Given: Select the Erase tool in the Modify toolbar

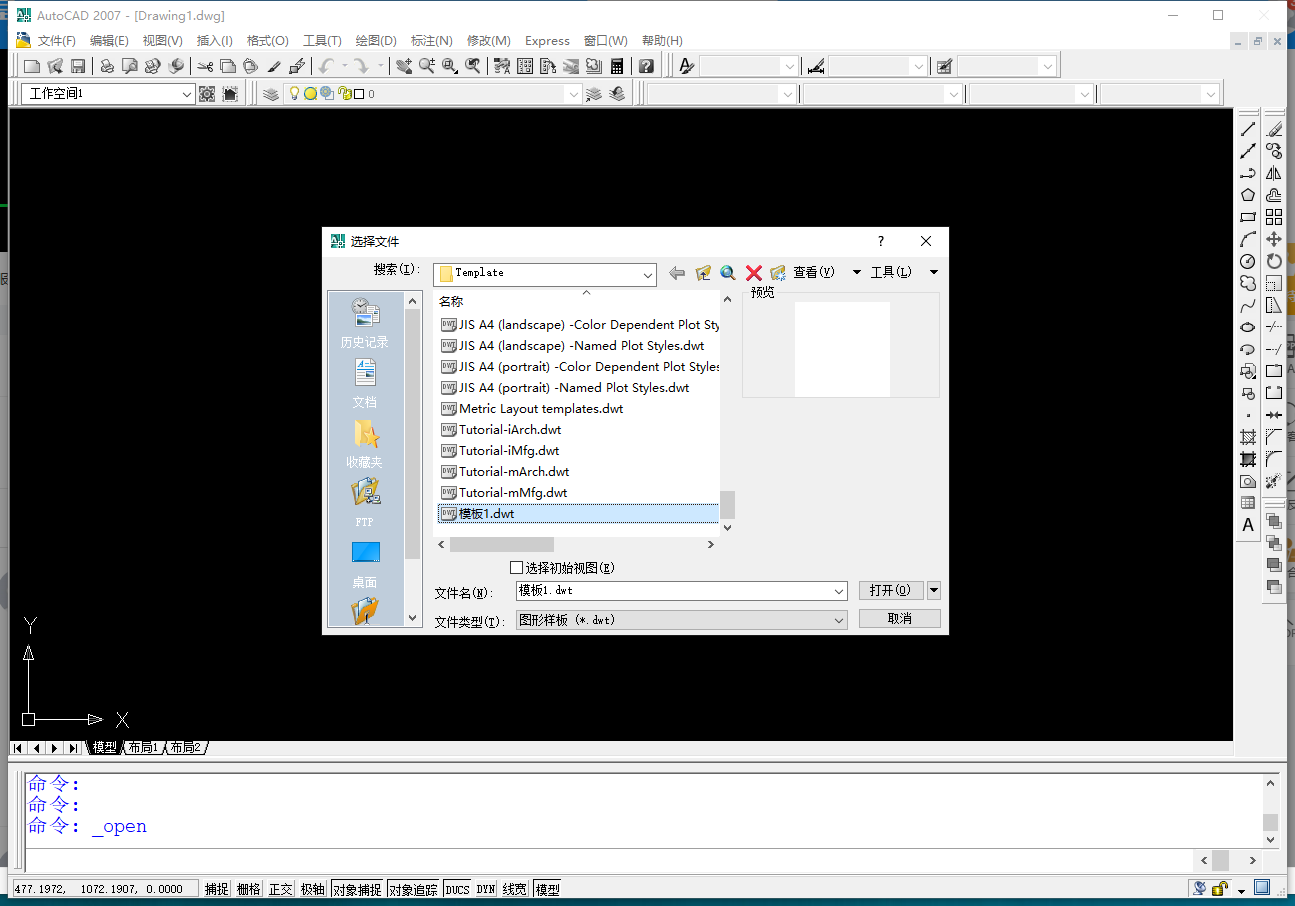Looking at the screenshot, I should 1274,129.
